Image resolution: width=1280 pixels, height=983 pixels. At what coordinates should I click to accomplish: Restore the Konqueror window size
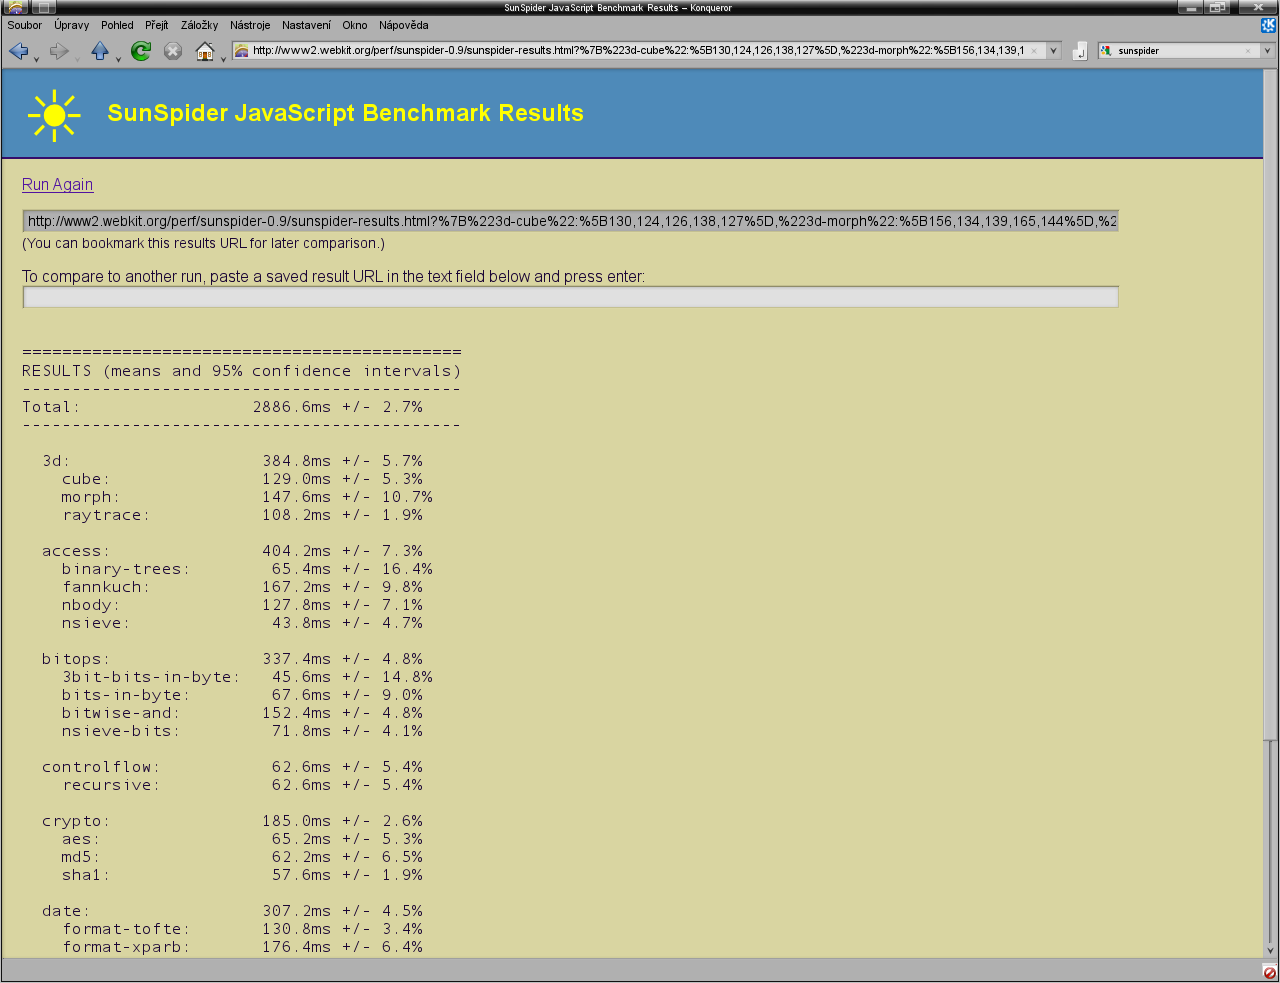click(x=1217, y=7)
